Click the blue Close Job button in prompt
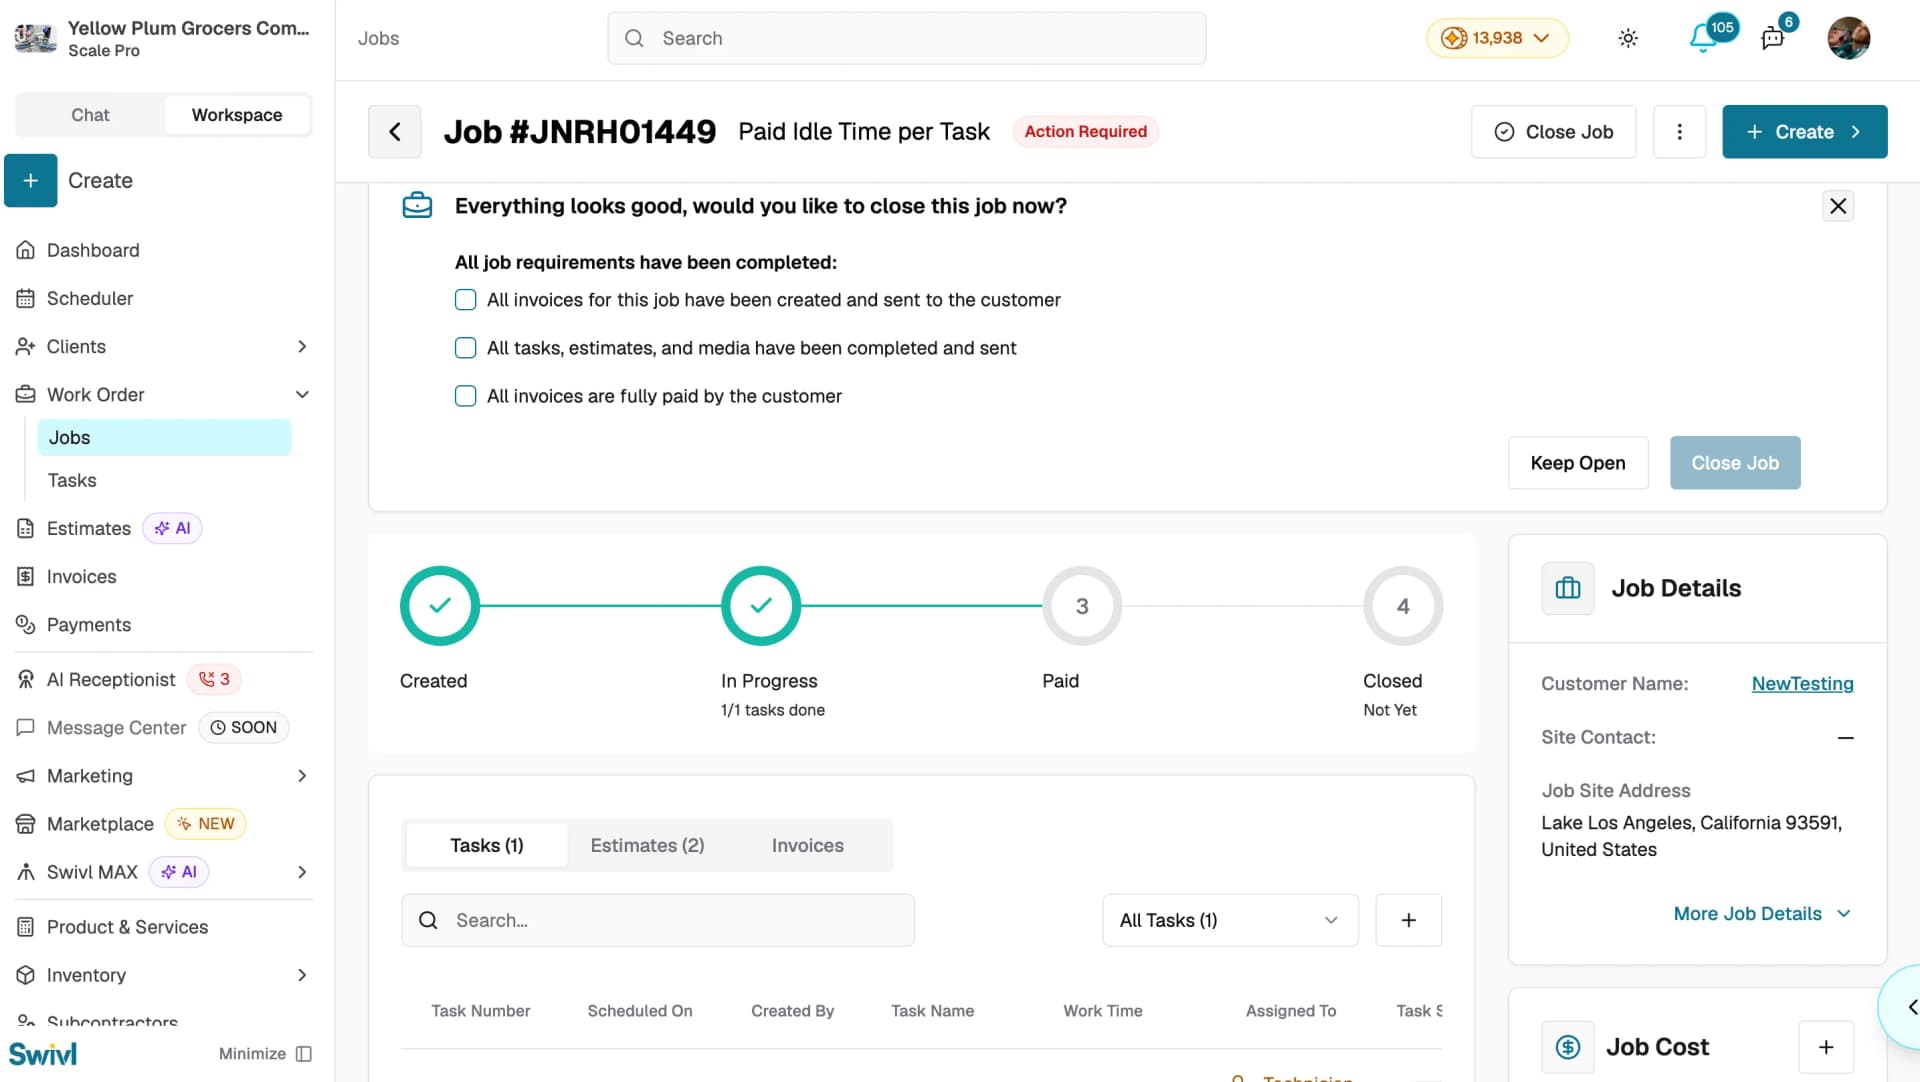1920x1082 pixels. point(1735,463)
